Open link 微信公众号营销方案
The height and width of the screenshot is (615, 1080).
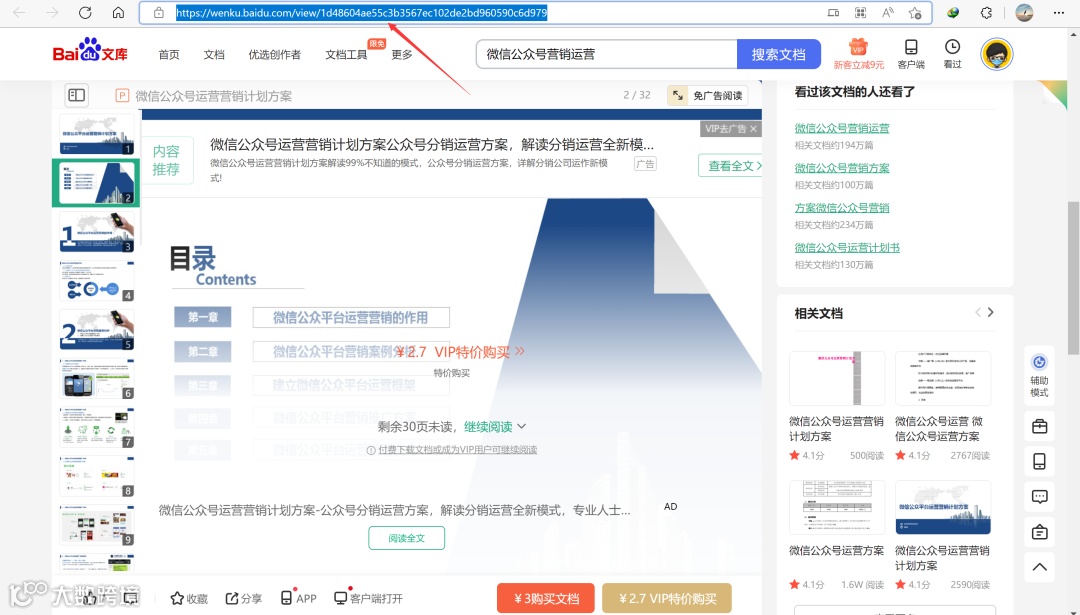tap(842, 168)
